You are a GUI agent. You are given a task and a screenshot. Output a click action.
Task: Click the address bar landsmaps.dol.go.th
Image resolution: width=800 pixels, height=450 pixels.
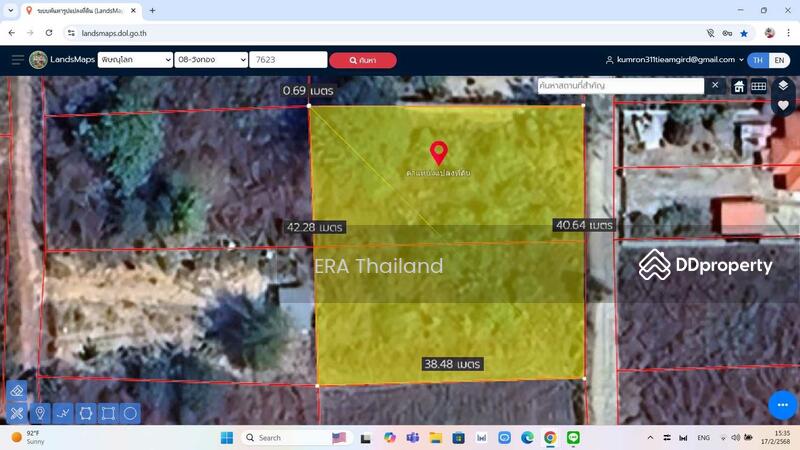[x=114, y=33]
